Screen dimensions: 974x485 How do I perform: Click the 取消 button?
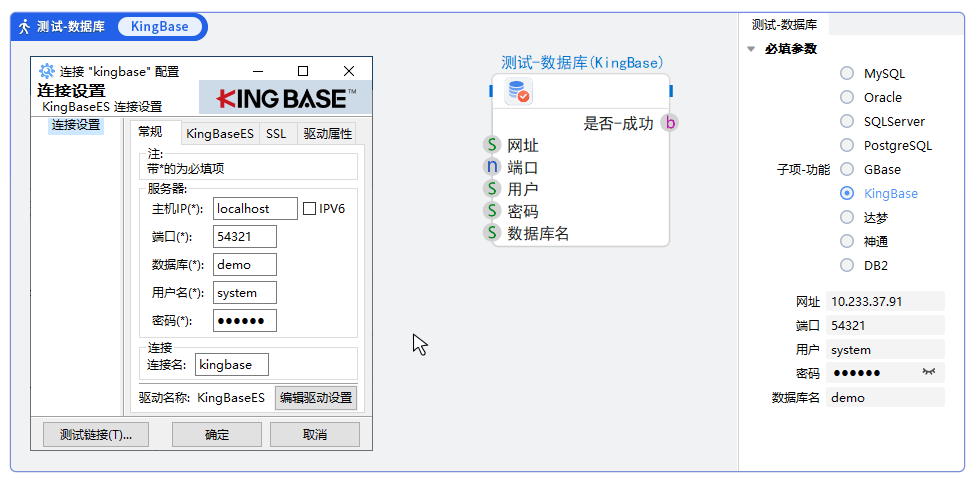(315, 435)
